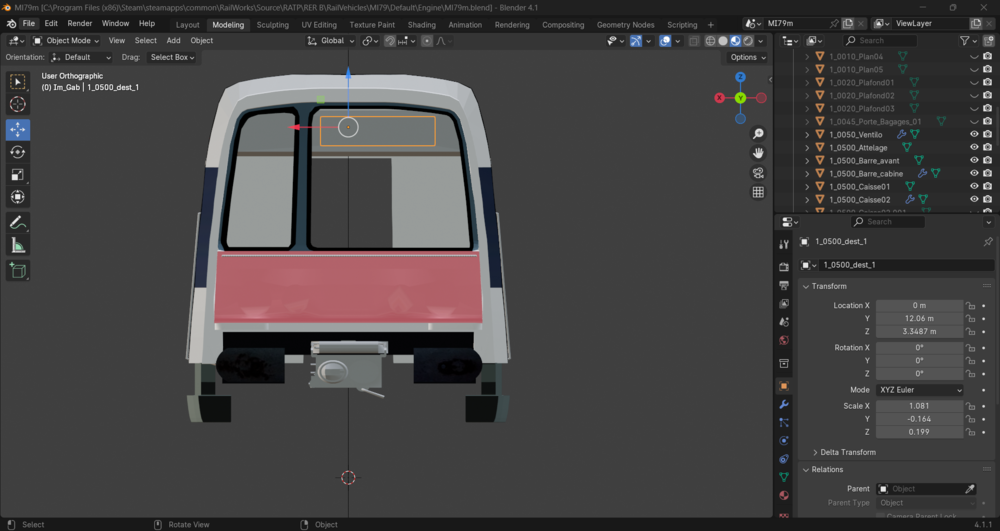This screenshot has height=531, width=1000.
Task: Switch to the Shading workspace tab
Action: click(x=422, y=25)
